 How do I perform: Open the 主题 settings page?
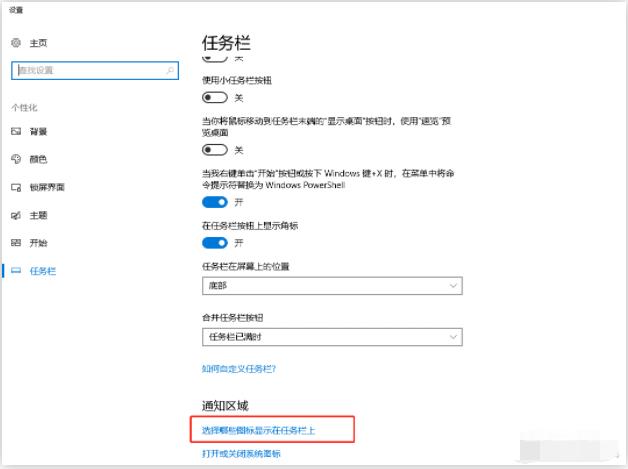point(38,215)
